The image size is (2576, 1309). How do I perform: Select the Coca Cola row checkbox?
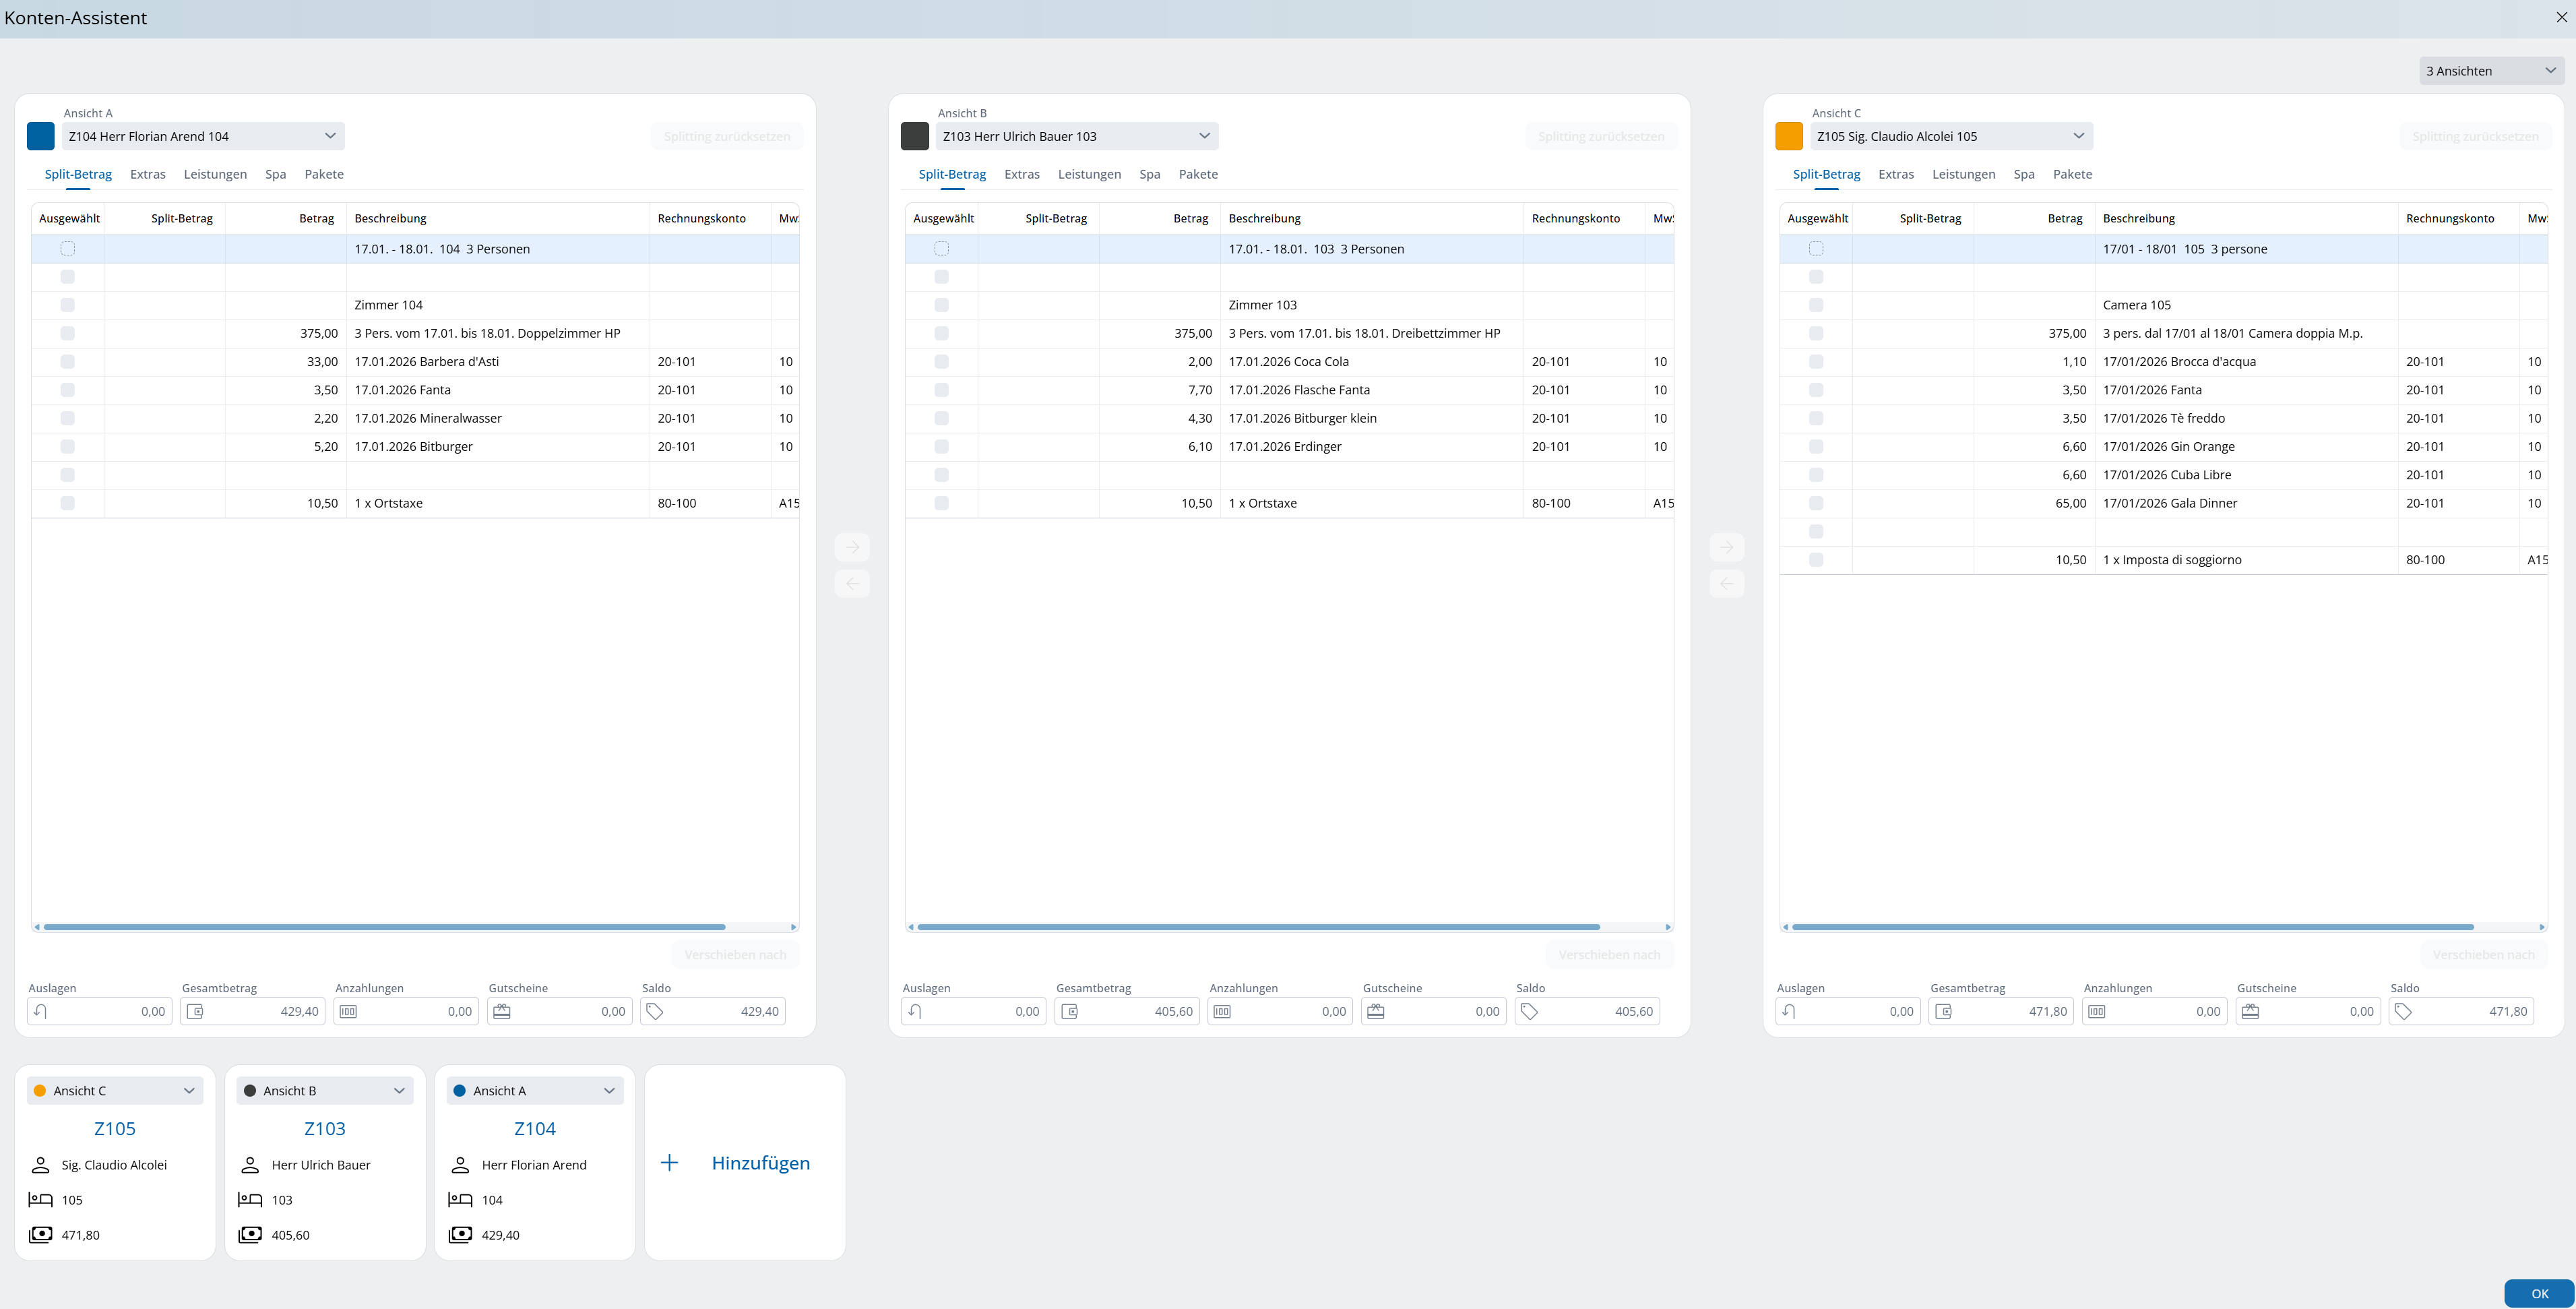tap(941, 361)
